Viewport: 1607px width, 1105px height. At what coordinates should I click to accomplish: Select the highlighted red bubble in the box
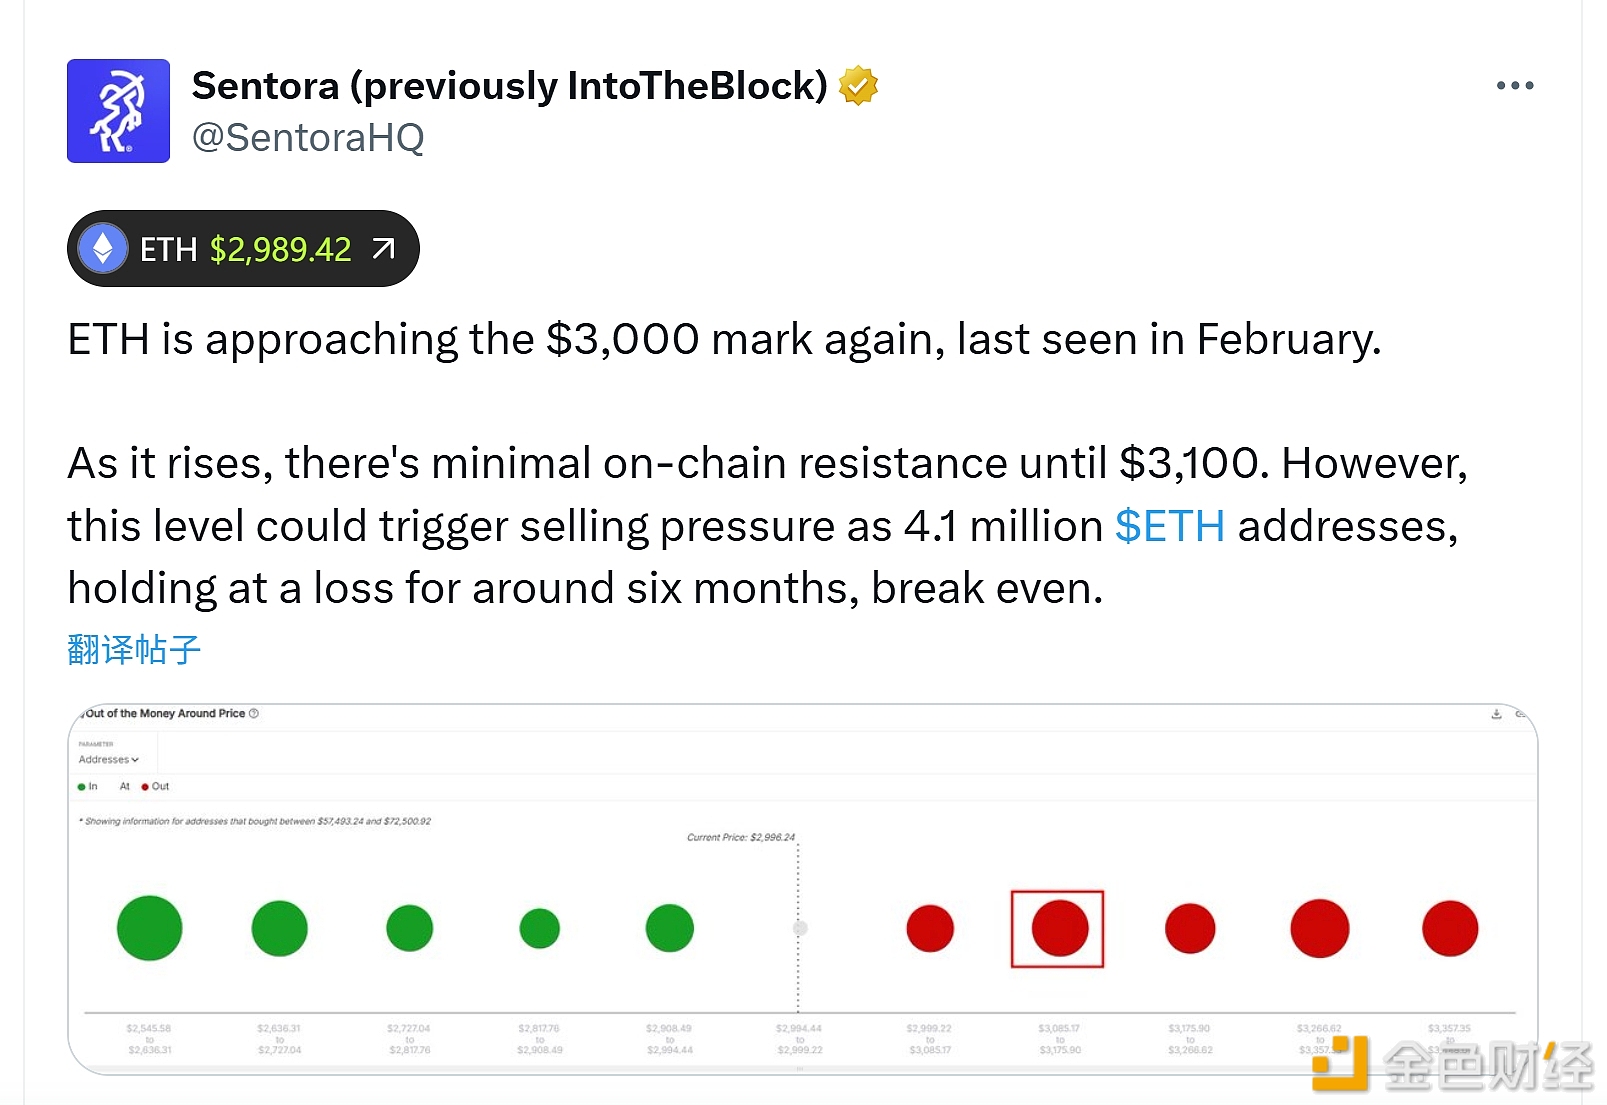coord(1059,928)
